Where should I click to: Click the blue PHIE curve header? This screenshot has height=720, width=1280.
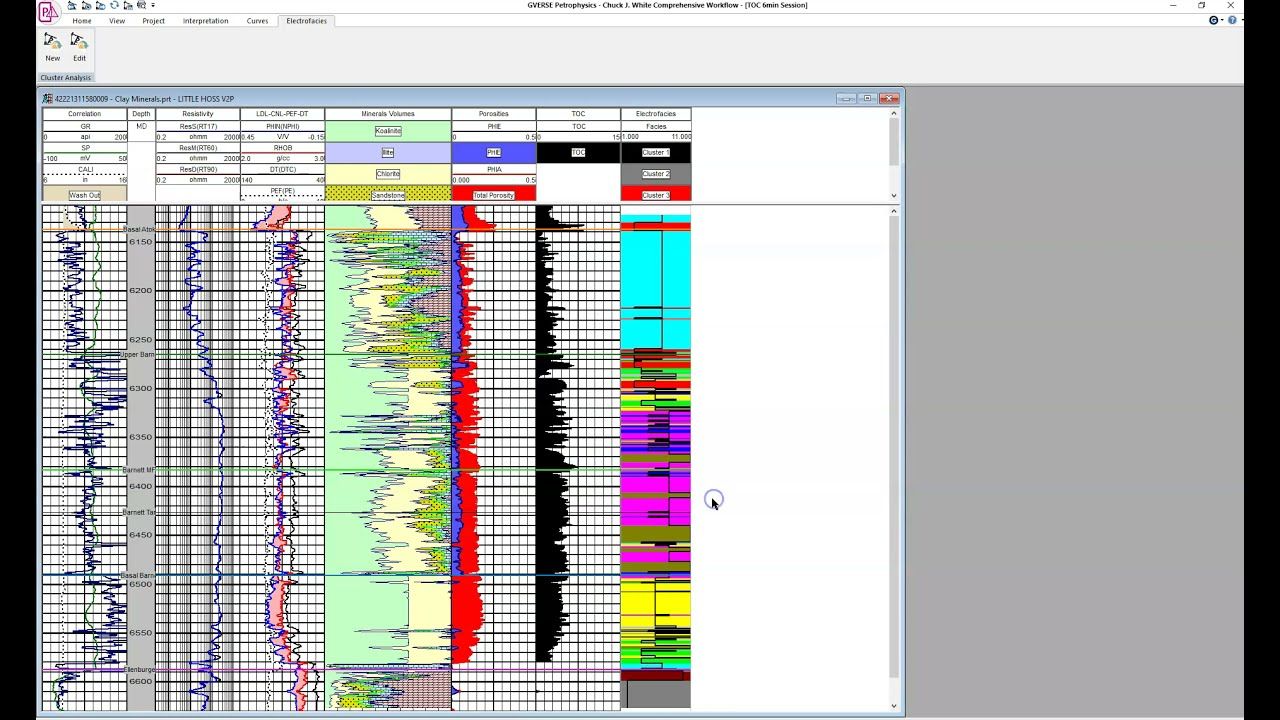(493, 152)
